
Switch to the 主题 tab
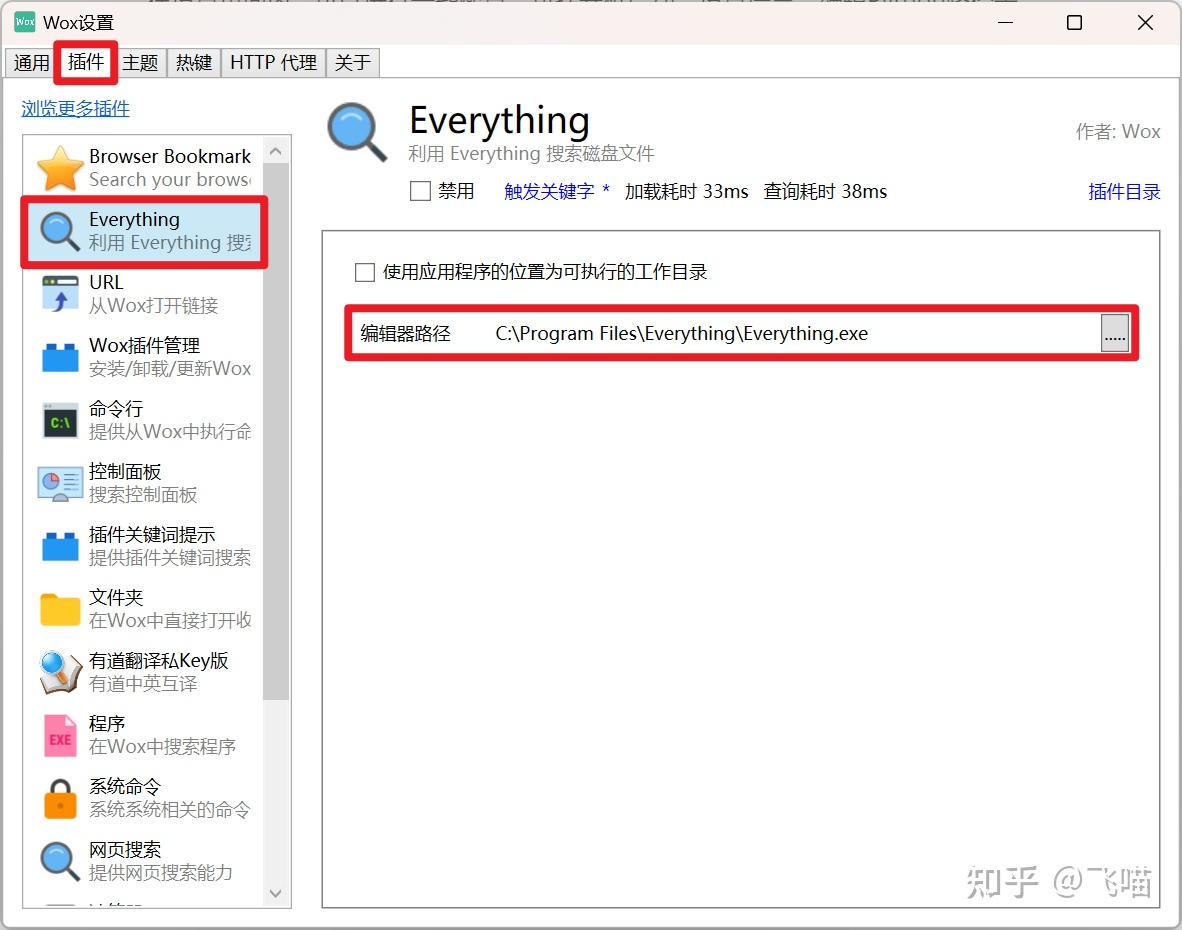(141, 62)
